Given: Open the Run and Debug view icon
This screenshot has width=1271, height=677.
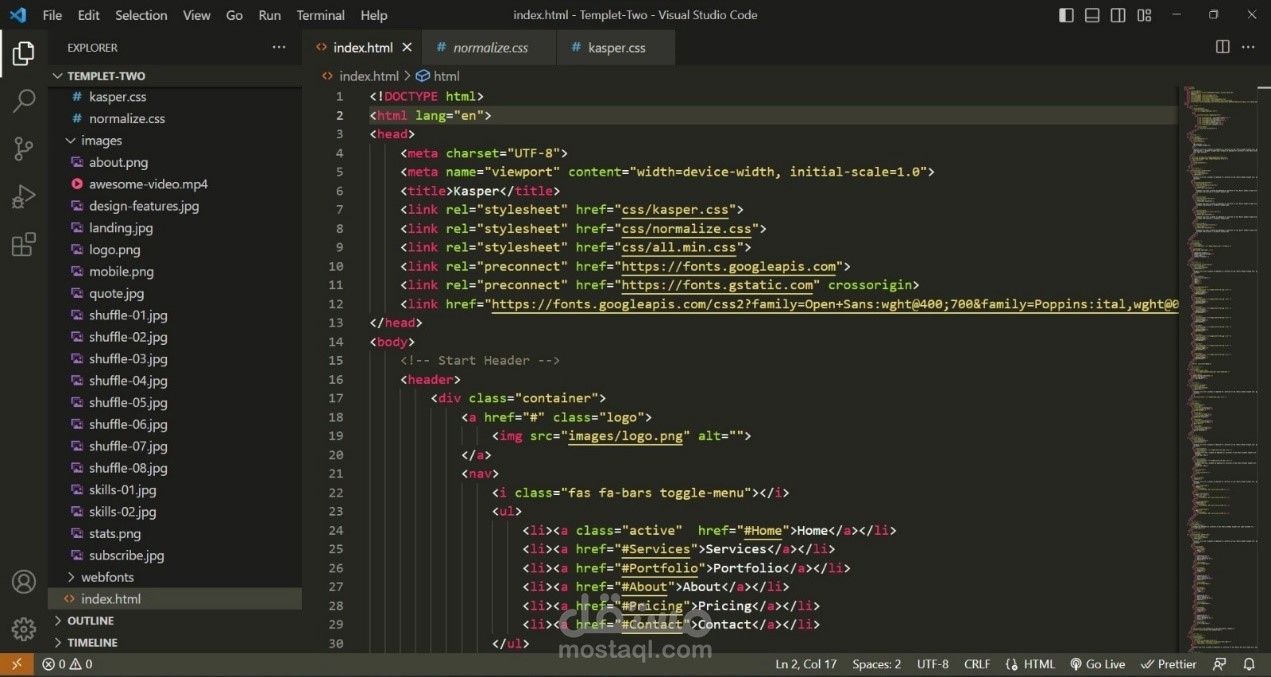Looking at the screenshot, I should click(x=24, y=197).
